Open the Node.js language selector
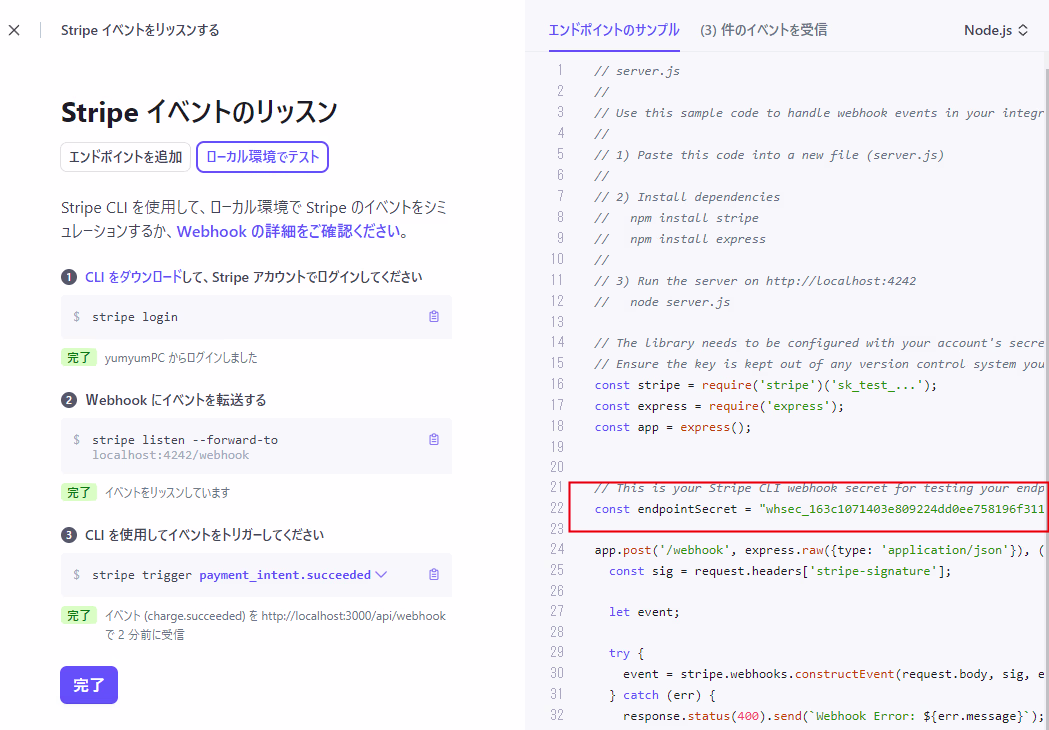Viewport: 1049px width, 730px height. [995, 30]
